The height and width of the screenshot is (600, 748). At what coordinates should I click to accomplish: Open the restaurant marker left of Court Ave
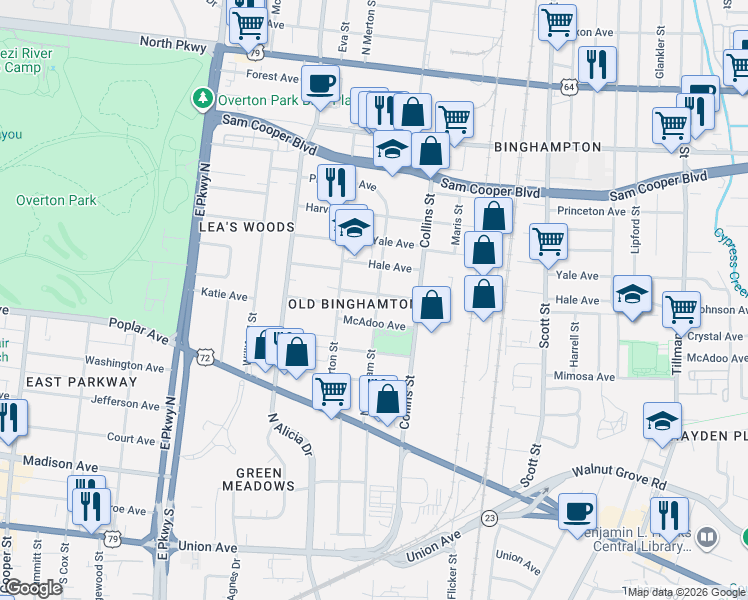[9, 418]
